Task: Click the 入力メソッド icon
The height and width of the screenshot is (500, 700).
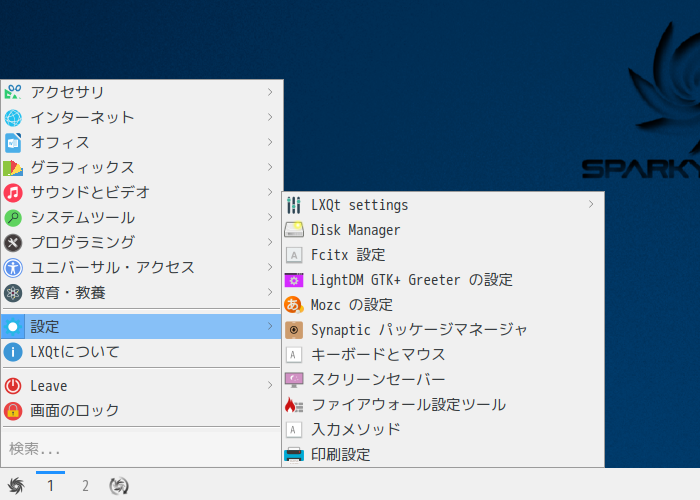Action: pyautogui.click(x=294, y=430)
